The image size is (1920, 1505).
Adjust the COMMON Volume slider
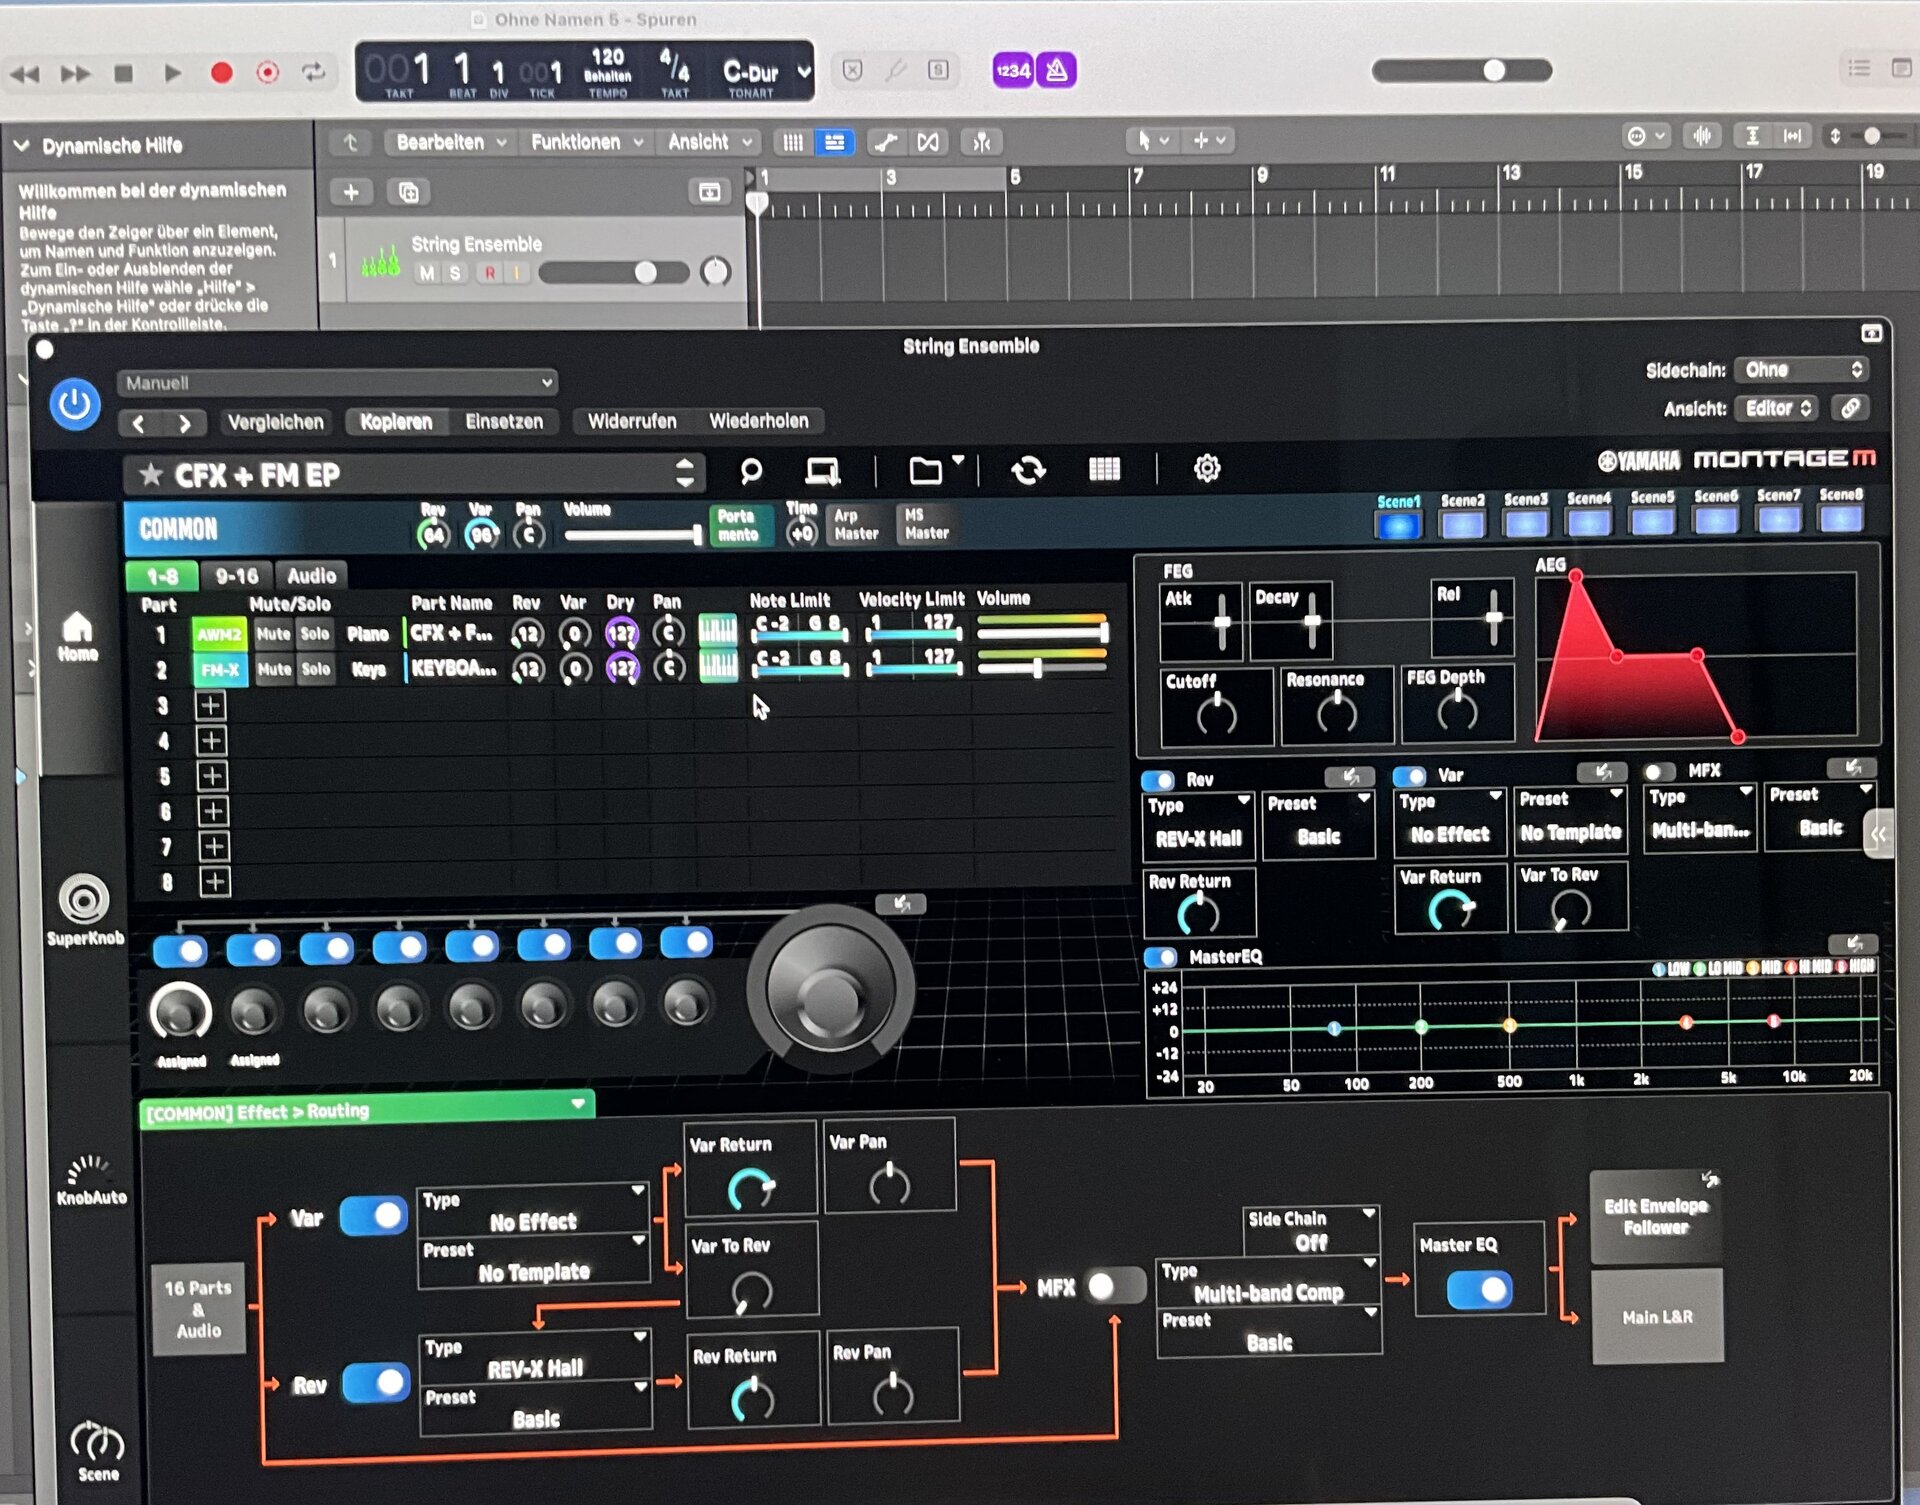(632, 535)
